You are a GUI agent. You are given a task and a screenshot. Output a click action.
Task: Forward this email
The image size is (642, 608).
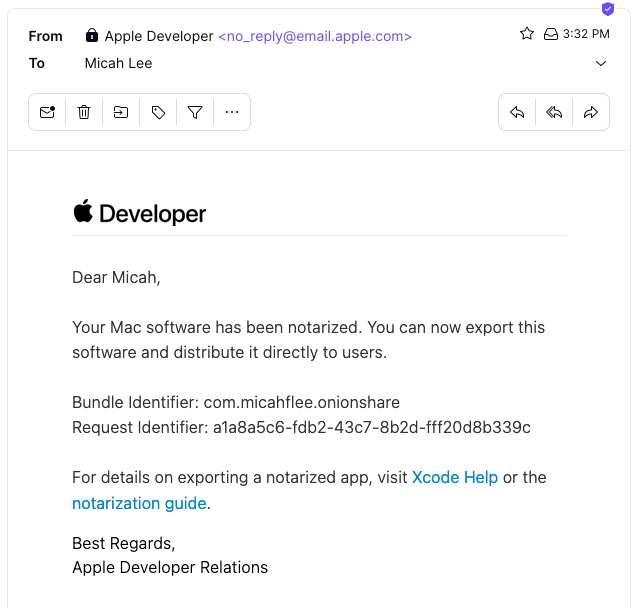click(x=591, y=112)
